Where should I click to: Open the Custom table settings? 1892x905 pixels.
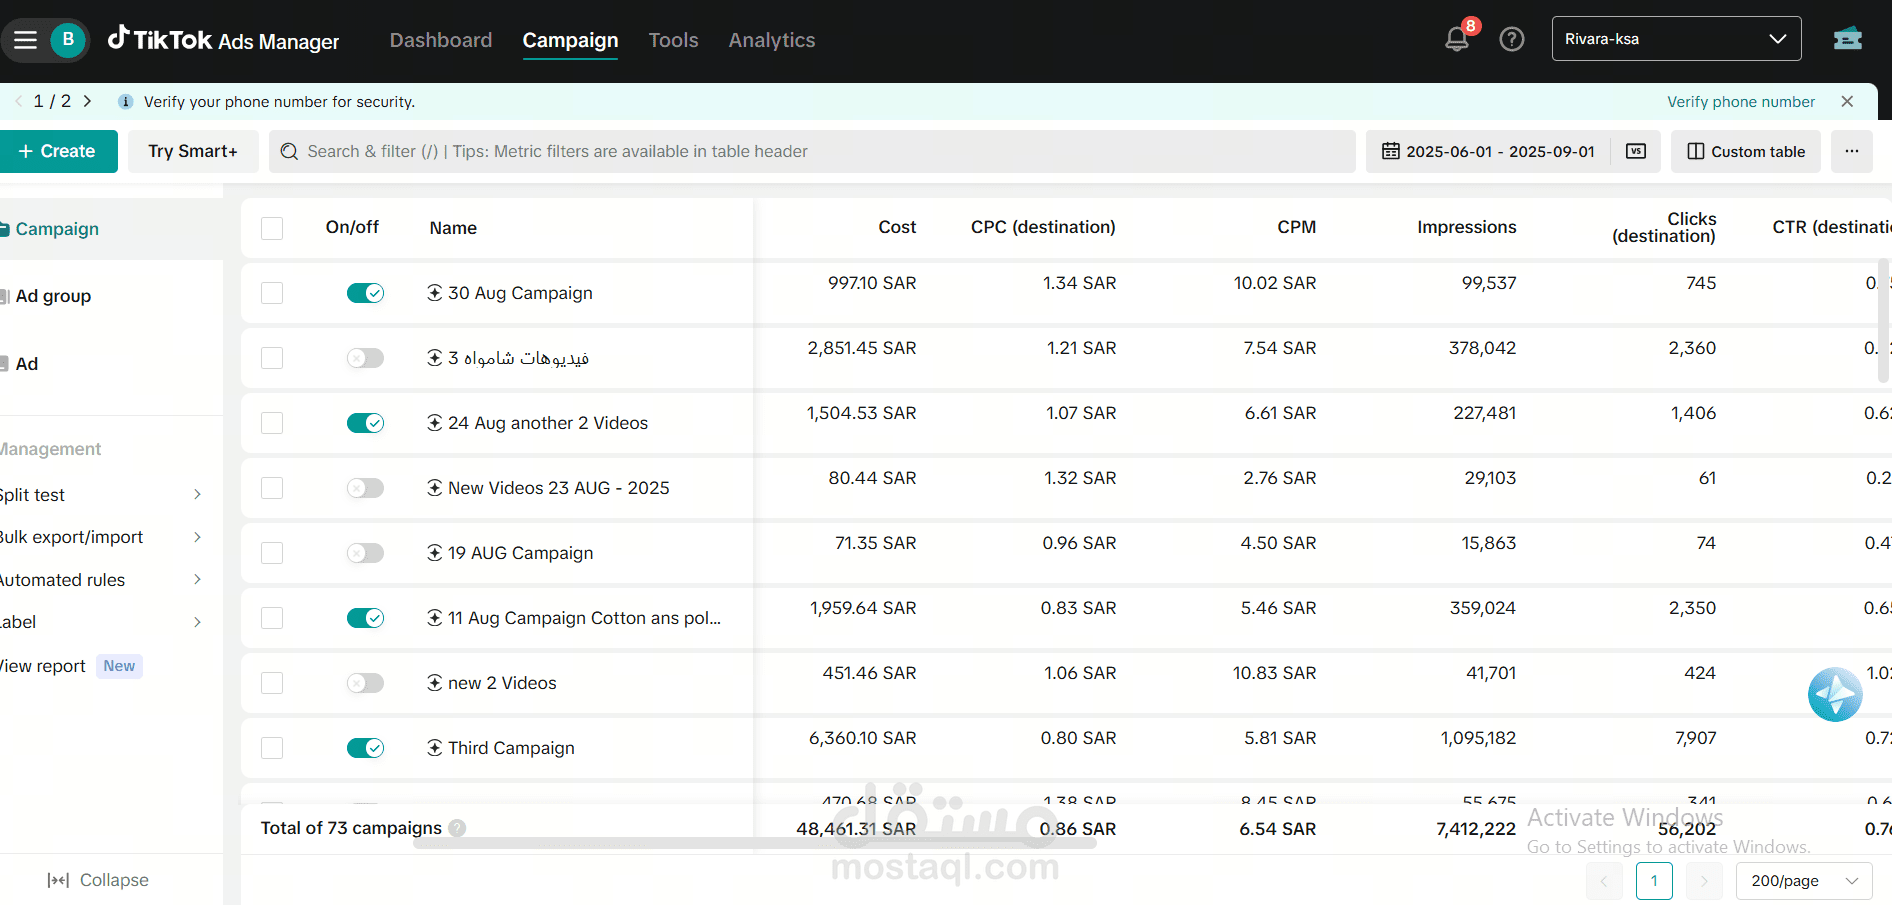[1746, 151]
